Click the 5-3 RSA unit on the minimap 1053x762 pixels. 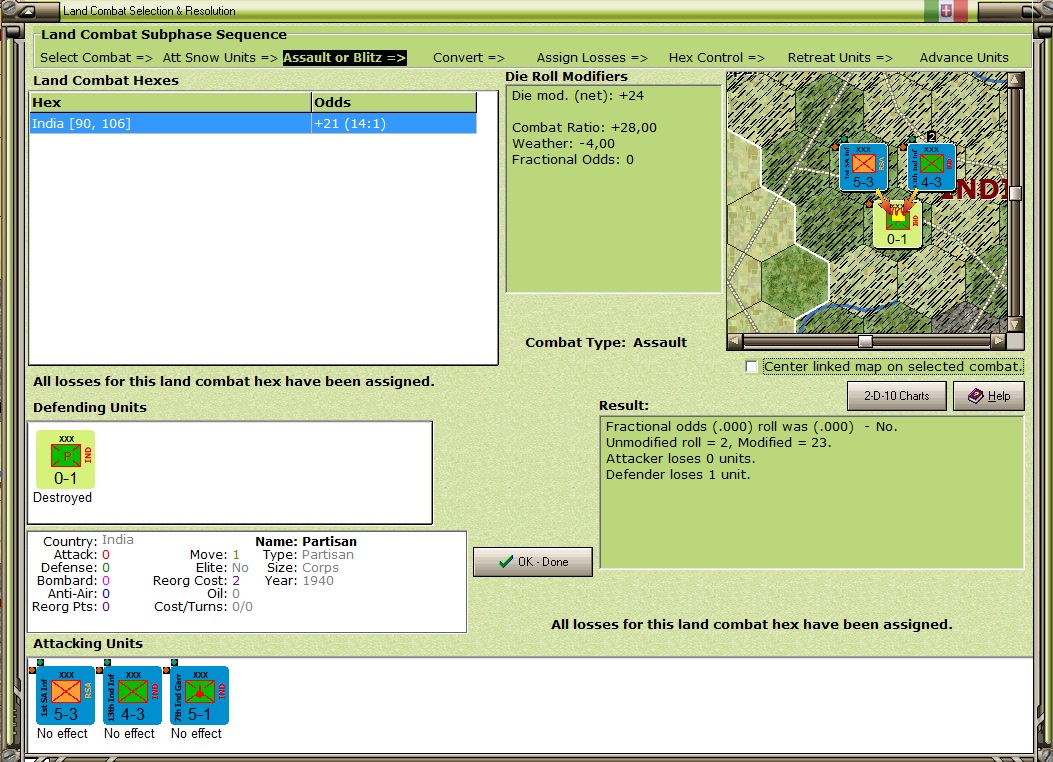point(864,166)
